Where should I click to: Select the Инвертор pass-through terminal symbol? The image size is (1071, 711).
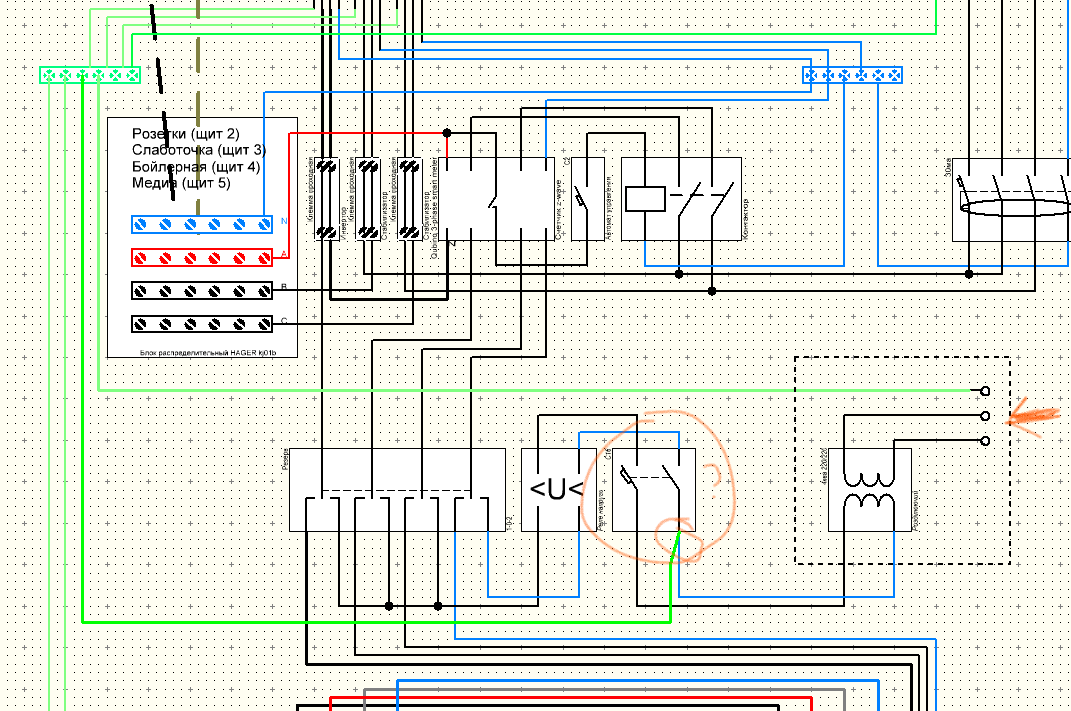coord(327,199)
